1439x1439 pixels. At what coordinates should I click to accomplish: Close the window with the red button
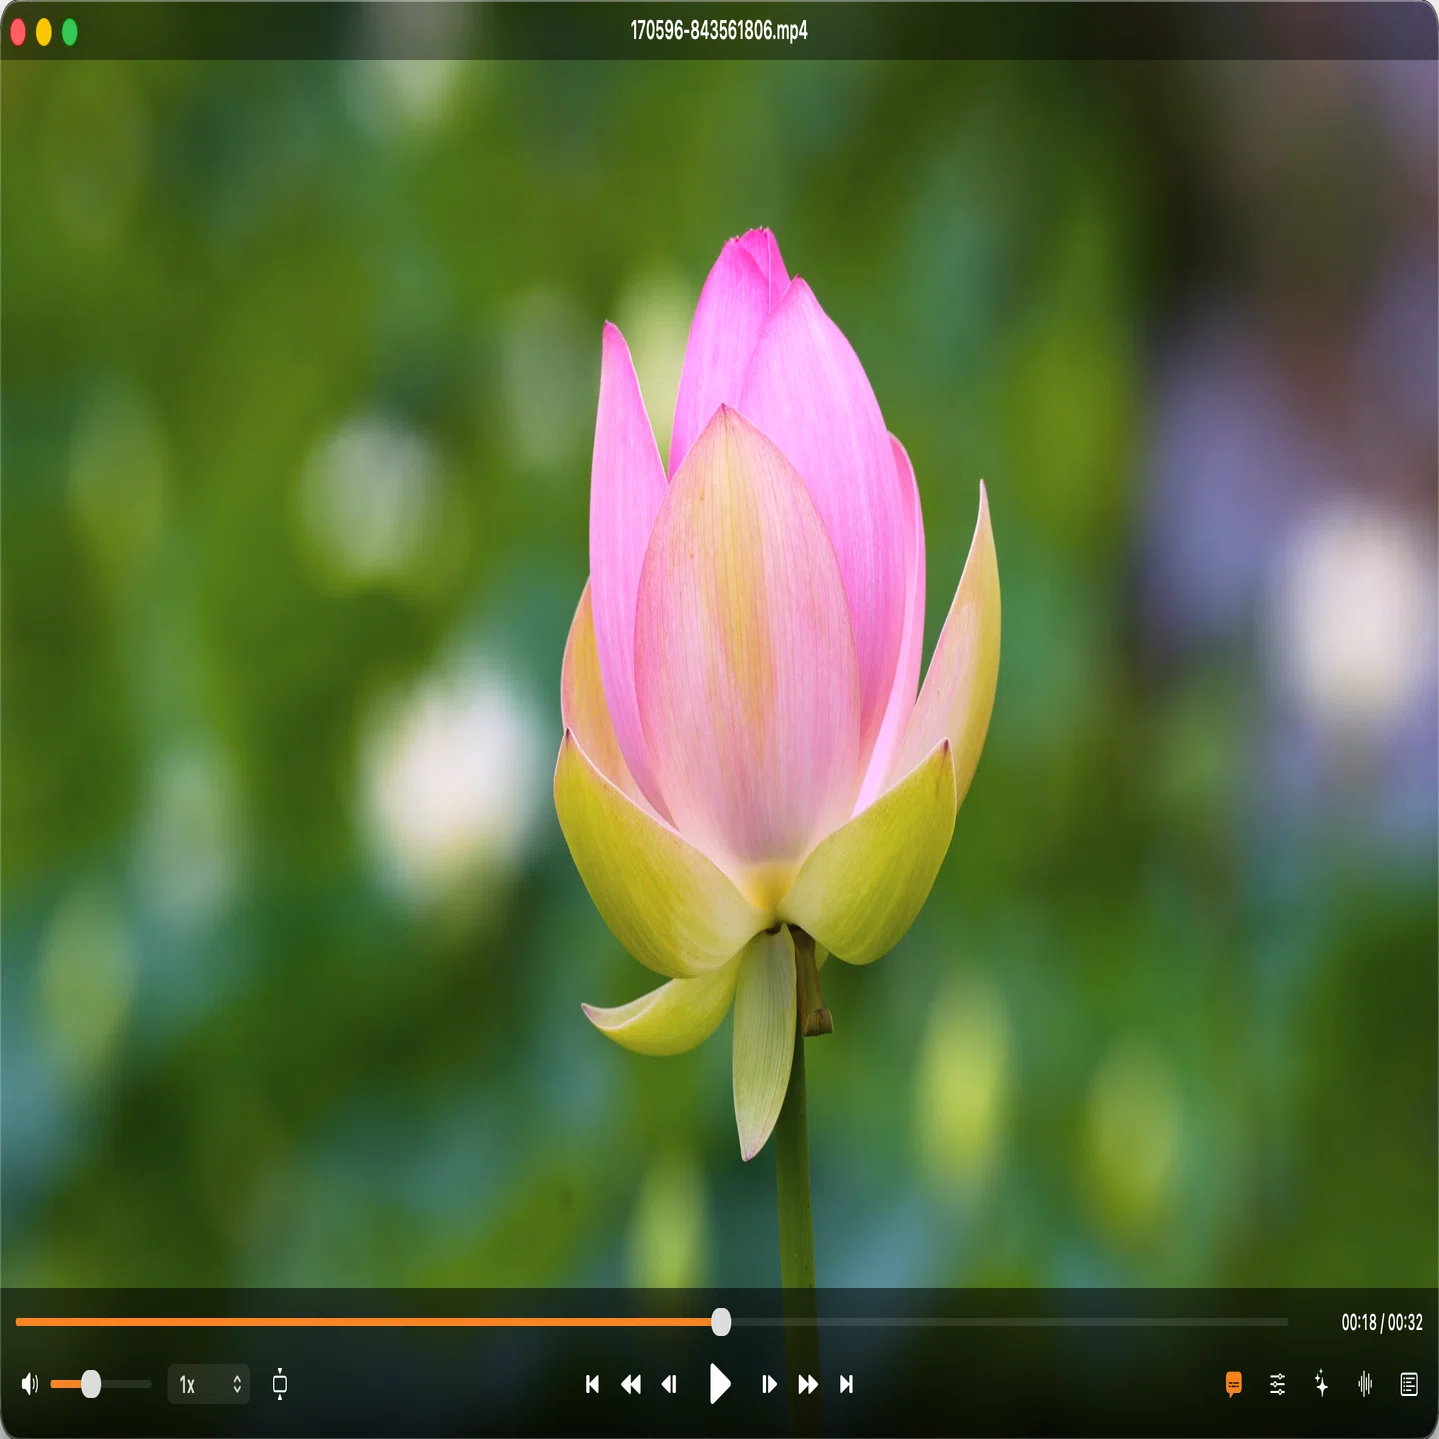[18, 32]
